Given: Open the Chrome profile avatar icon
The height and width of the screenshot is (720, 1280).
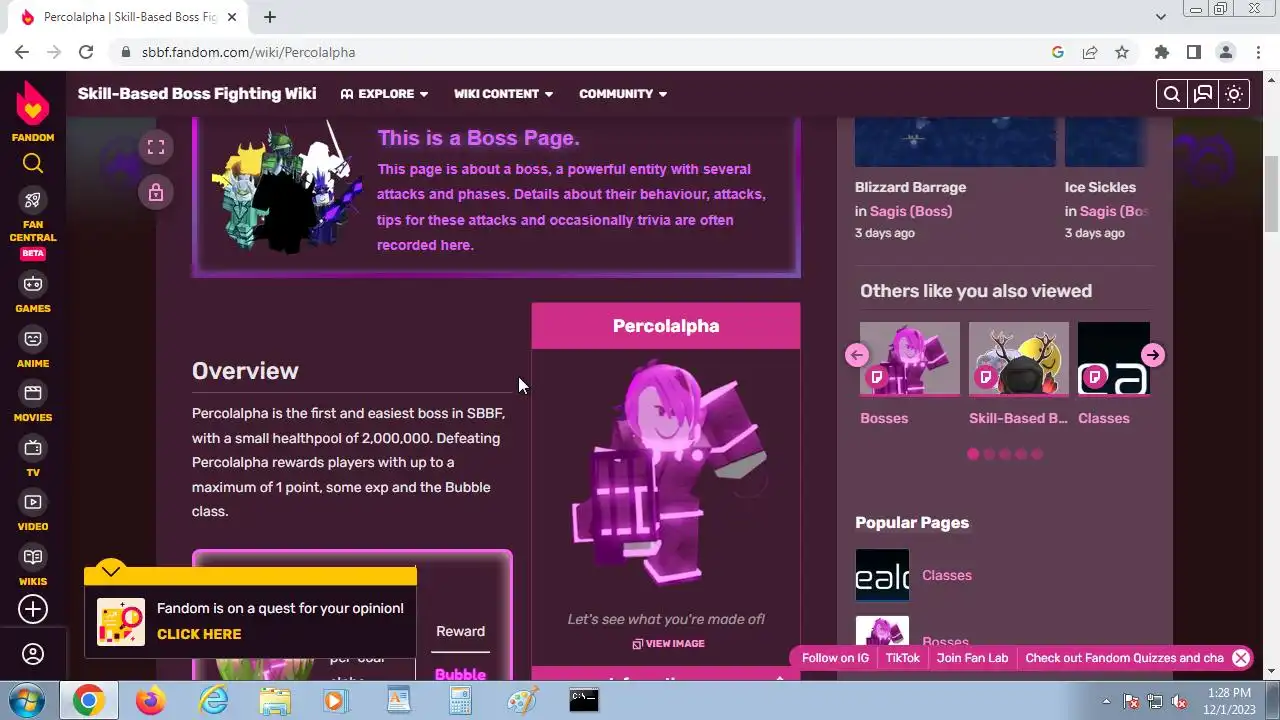Looking at the screenshot, I should [x=1225, y=52].
